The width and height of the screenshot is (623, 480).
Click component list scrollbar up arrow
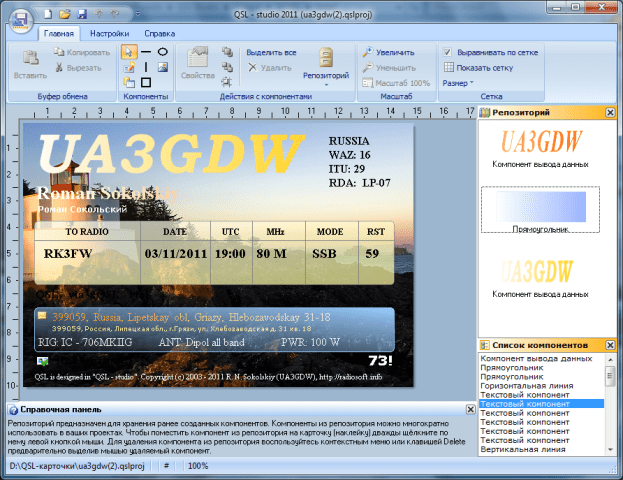click(x=610, y=359)
